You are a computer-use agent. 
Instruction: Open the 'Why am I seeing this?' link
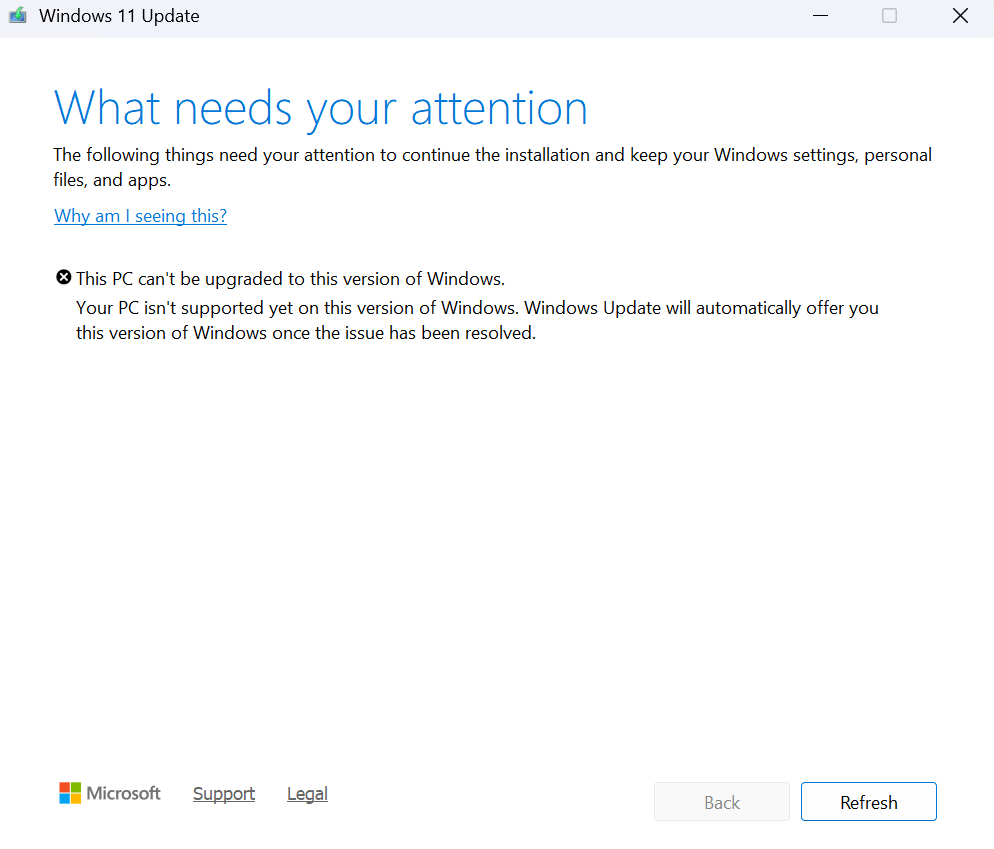click(140, 216)
